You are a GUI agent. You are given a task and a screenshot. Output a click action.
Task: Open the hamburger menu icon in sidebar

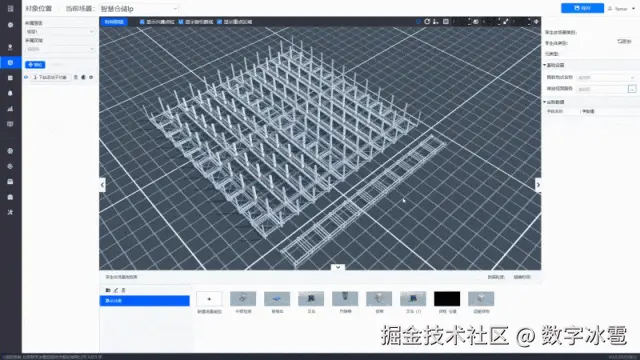point(10,8)
